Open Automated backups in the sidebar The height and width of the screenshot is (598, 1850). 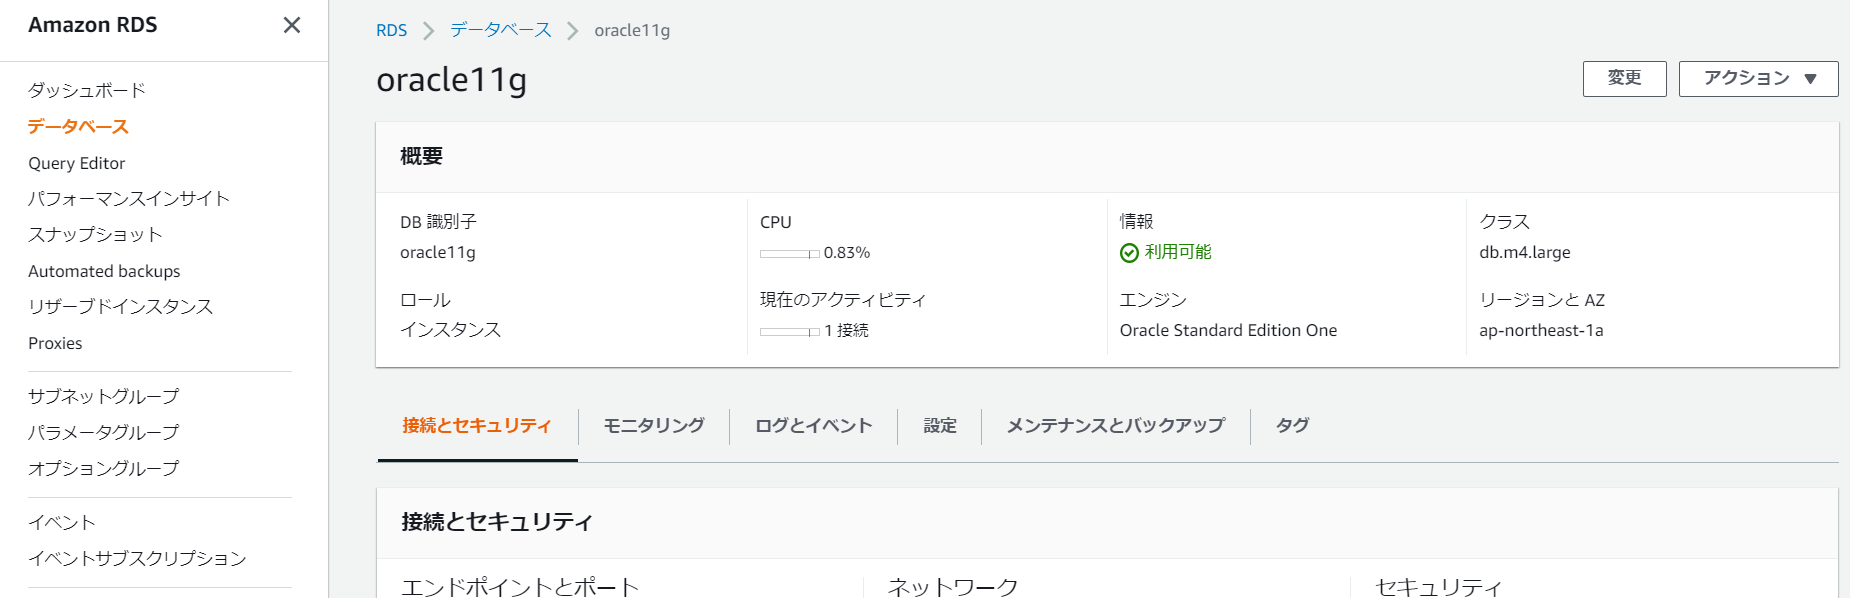pyautogui.click(x=104, y=271)
